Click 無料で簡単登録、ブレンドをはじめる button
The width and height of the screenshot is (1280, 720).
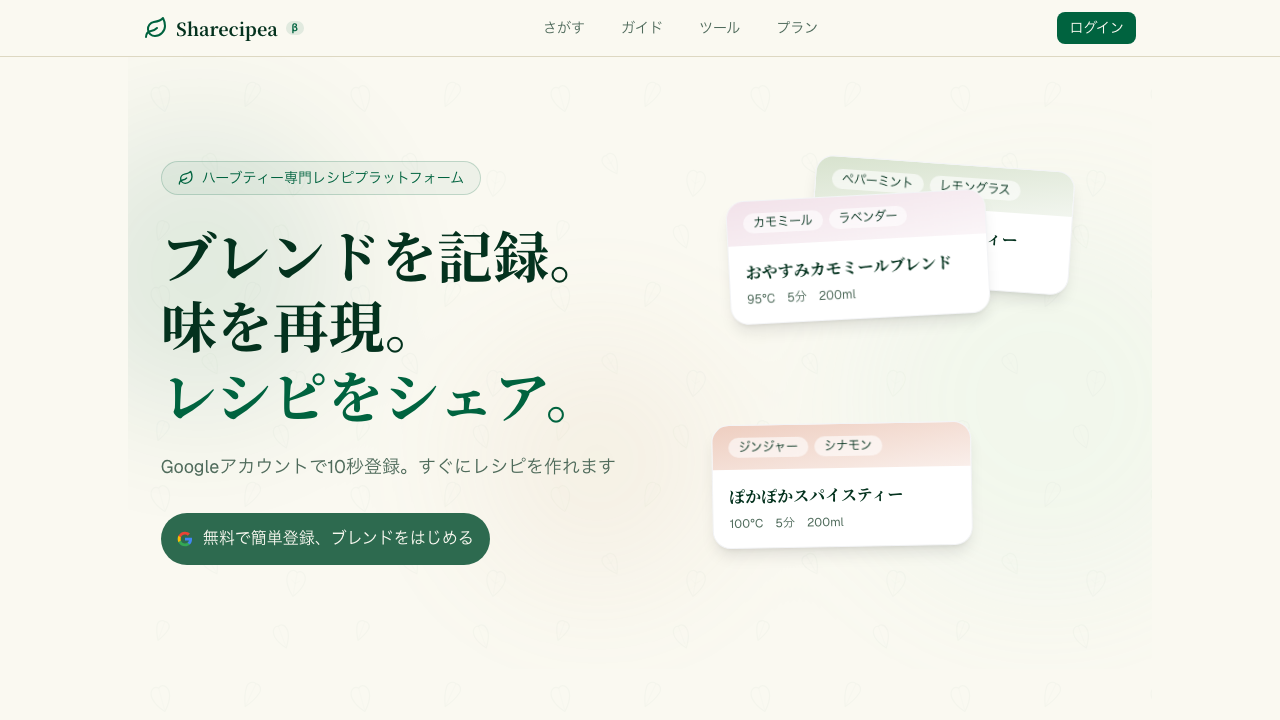click(325, 539)
